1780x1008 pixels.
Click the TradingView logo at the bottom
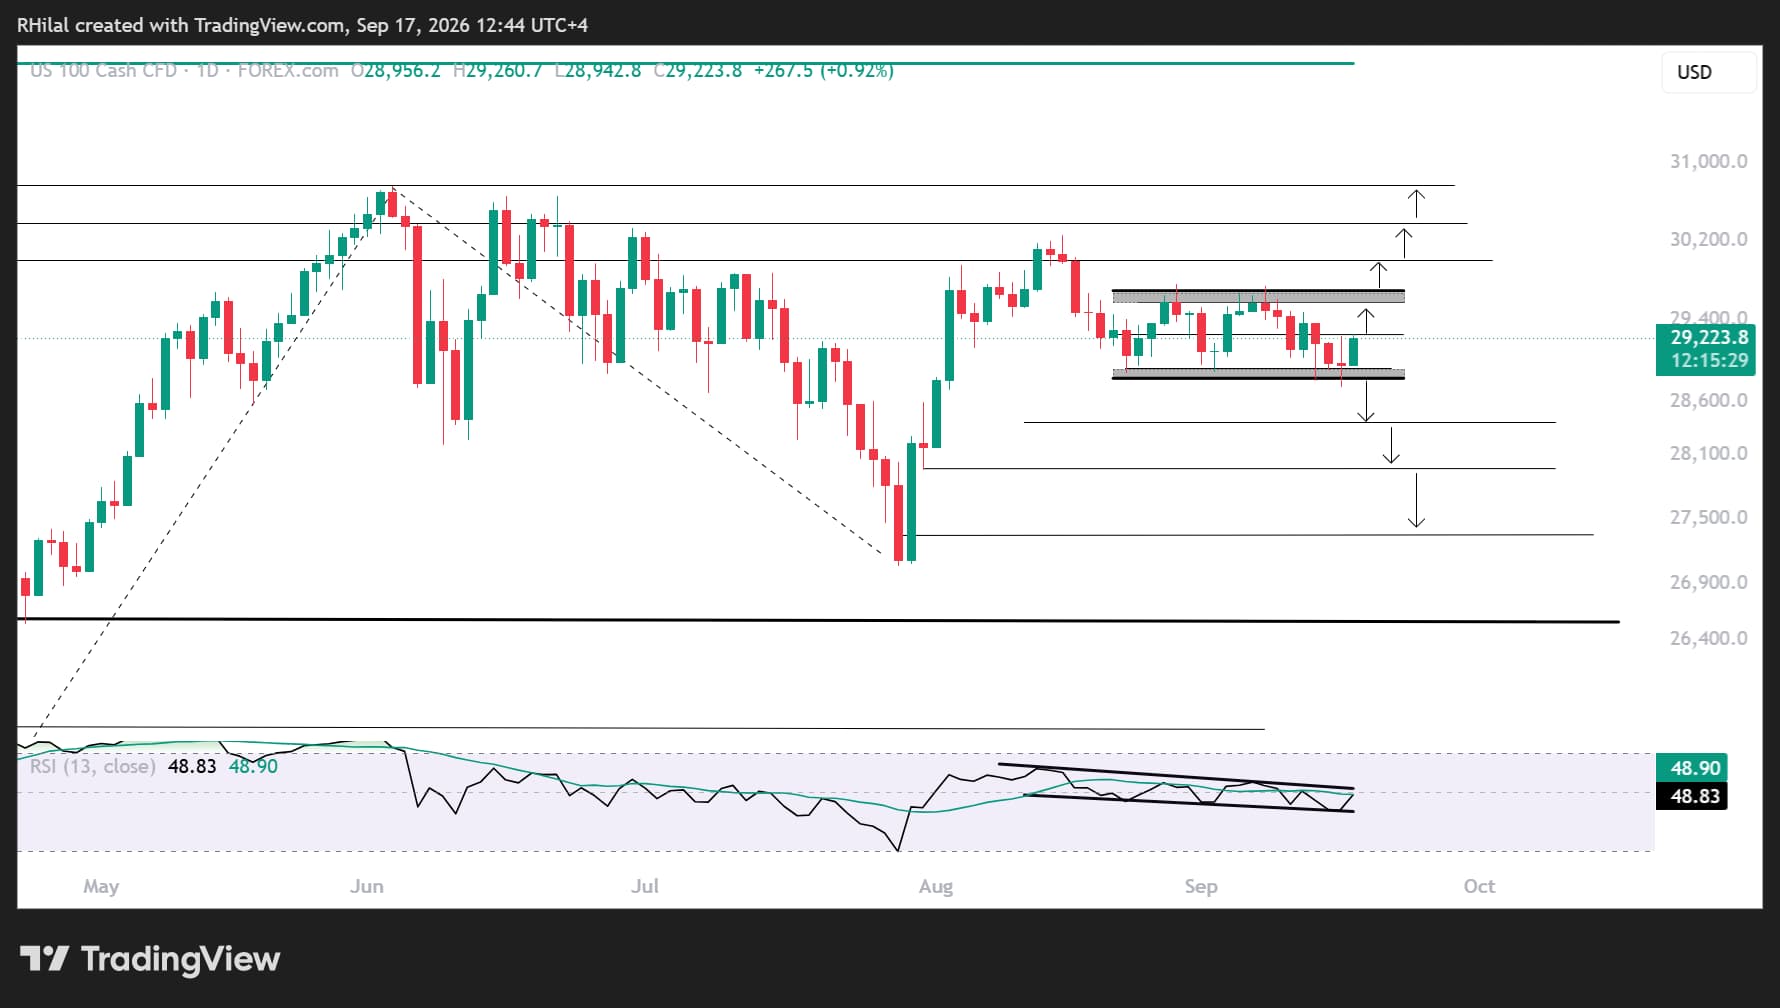(150, 959)
